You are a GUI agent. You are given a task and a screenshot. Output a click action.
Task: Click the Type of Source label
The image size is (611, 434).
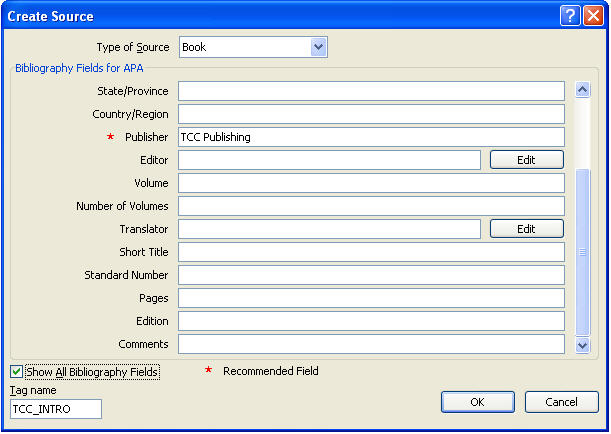point(133,47)
